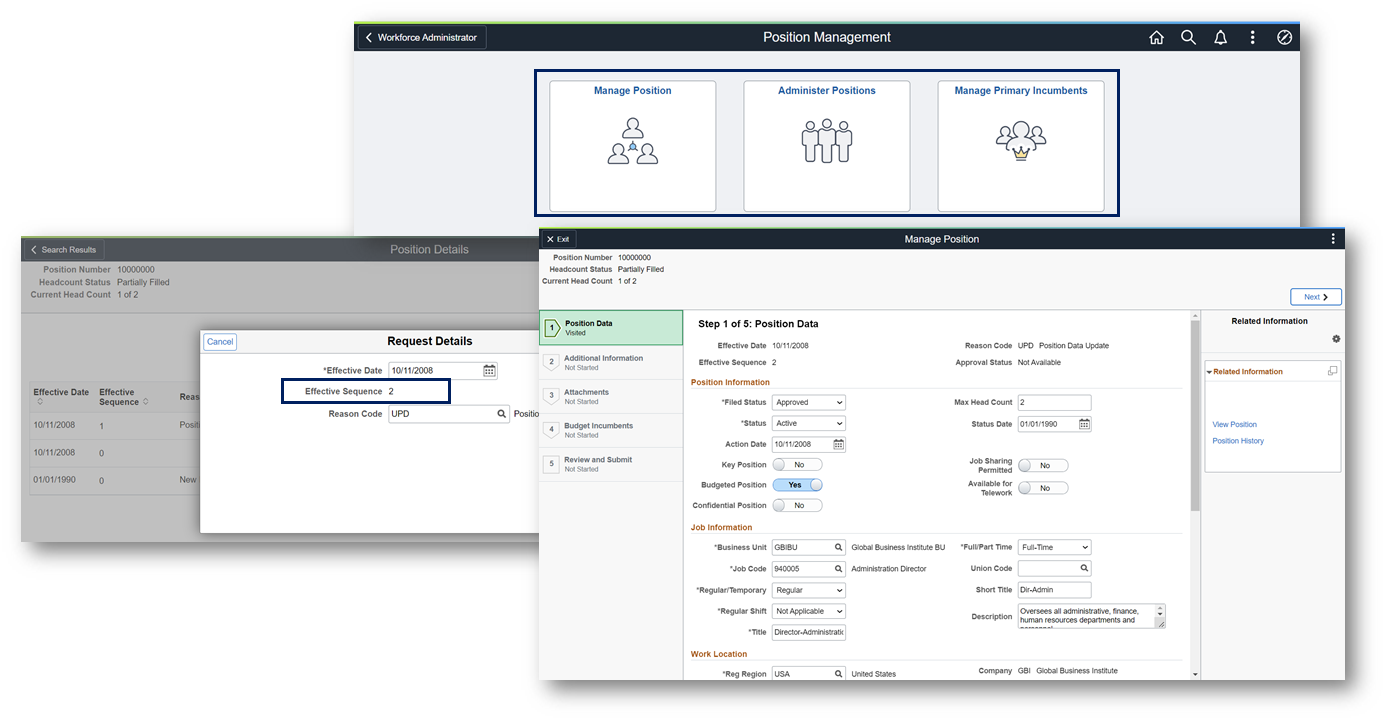Go back to Search Results
The image size is (1387, 722).
[63, 250]
